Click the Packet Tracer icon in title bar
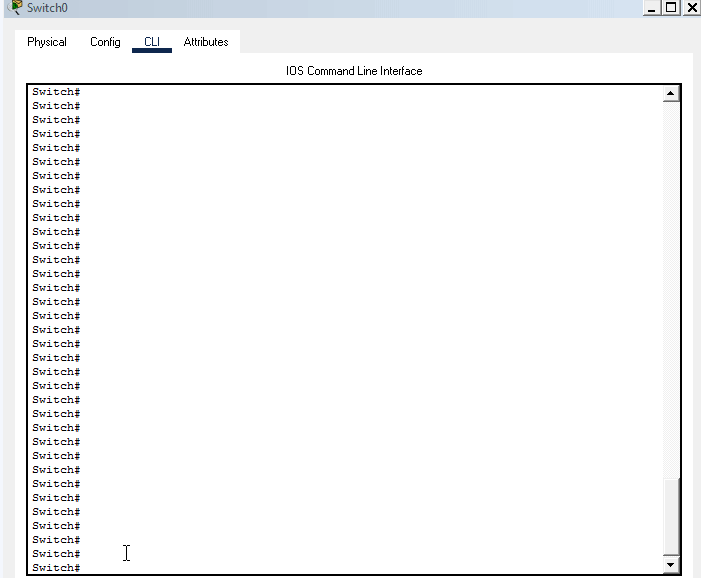 [x=13, y=8]
